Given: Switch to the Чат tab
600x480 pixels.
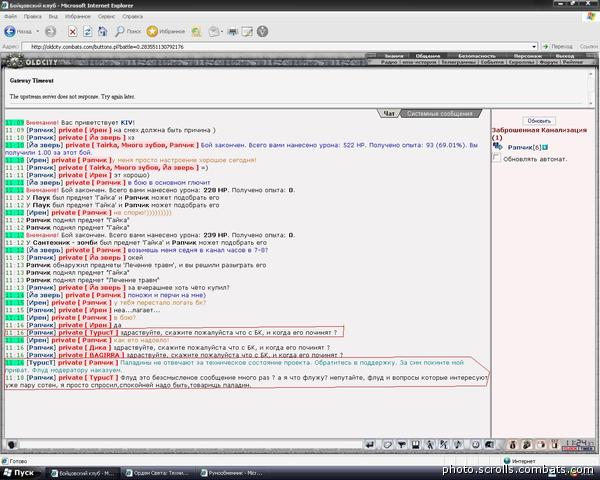Looking at the screenshot, I should pyautogui.click(x=389, y=114).
